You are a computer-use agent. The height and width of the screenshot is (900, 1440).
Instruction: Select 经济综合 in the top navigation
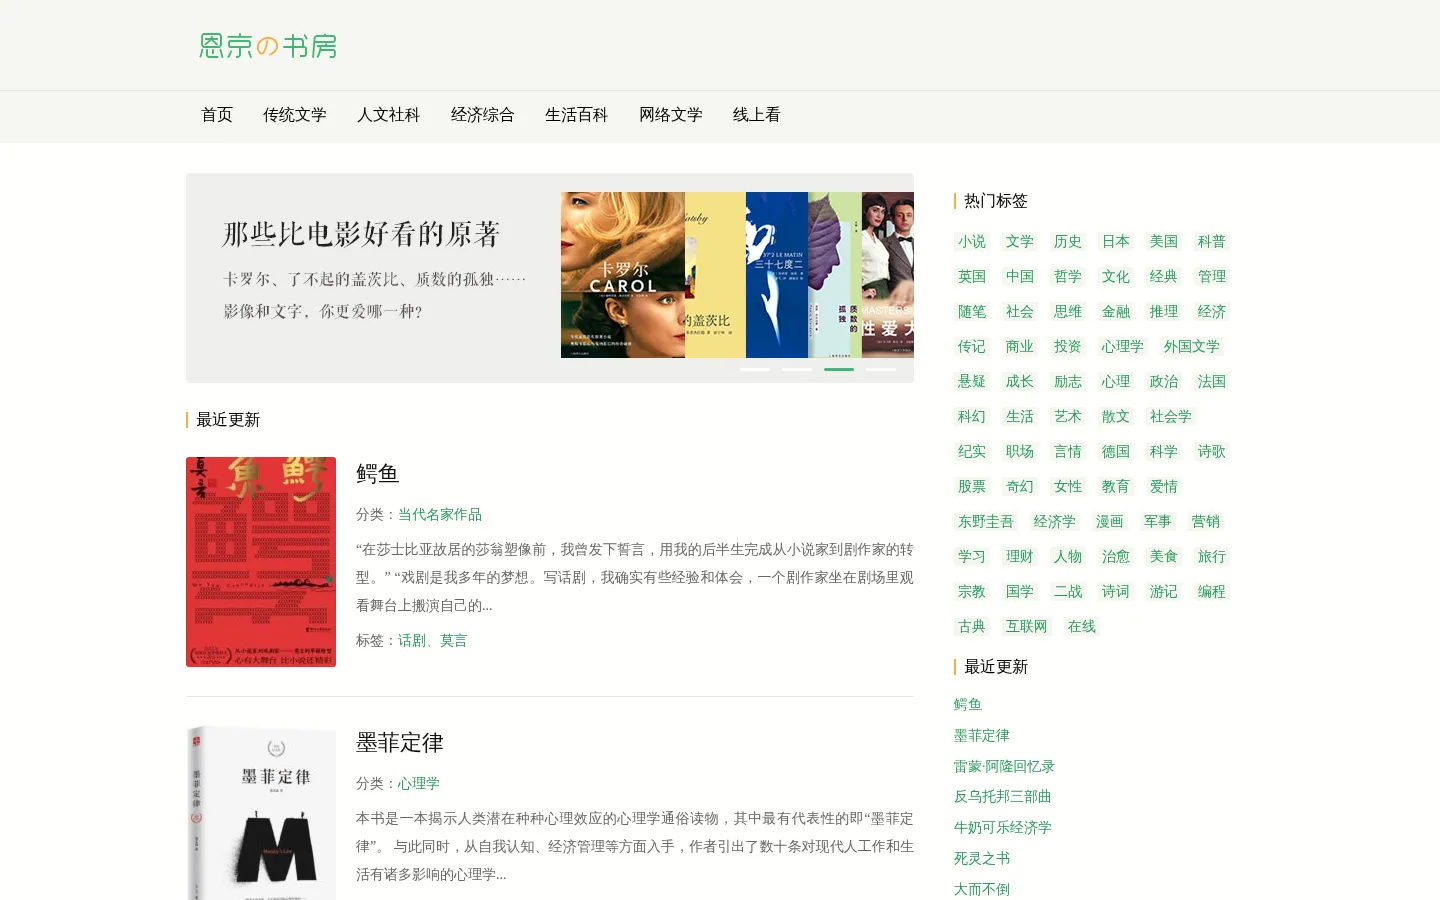pyautogui.click(x=483, y=115)
